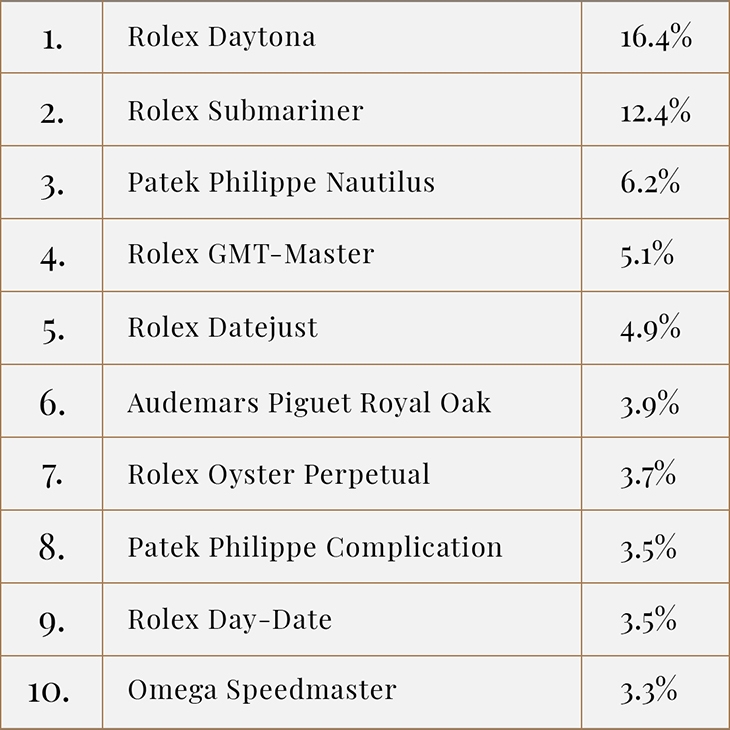This screenshot has height=730, width=730.
Task: Click the 4.9% cell
Action: (x=650, y=327)
